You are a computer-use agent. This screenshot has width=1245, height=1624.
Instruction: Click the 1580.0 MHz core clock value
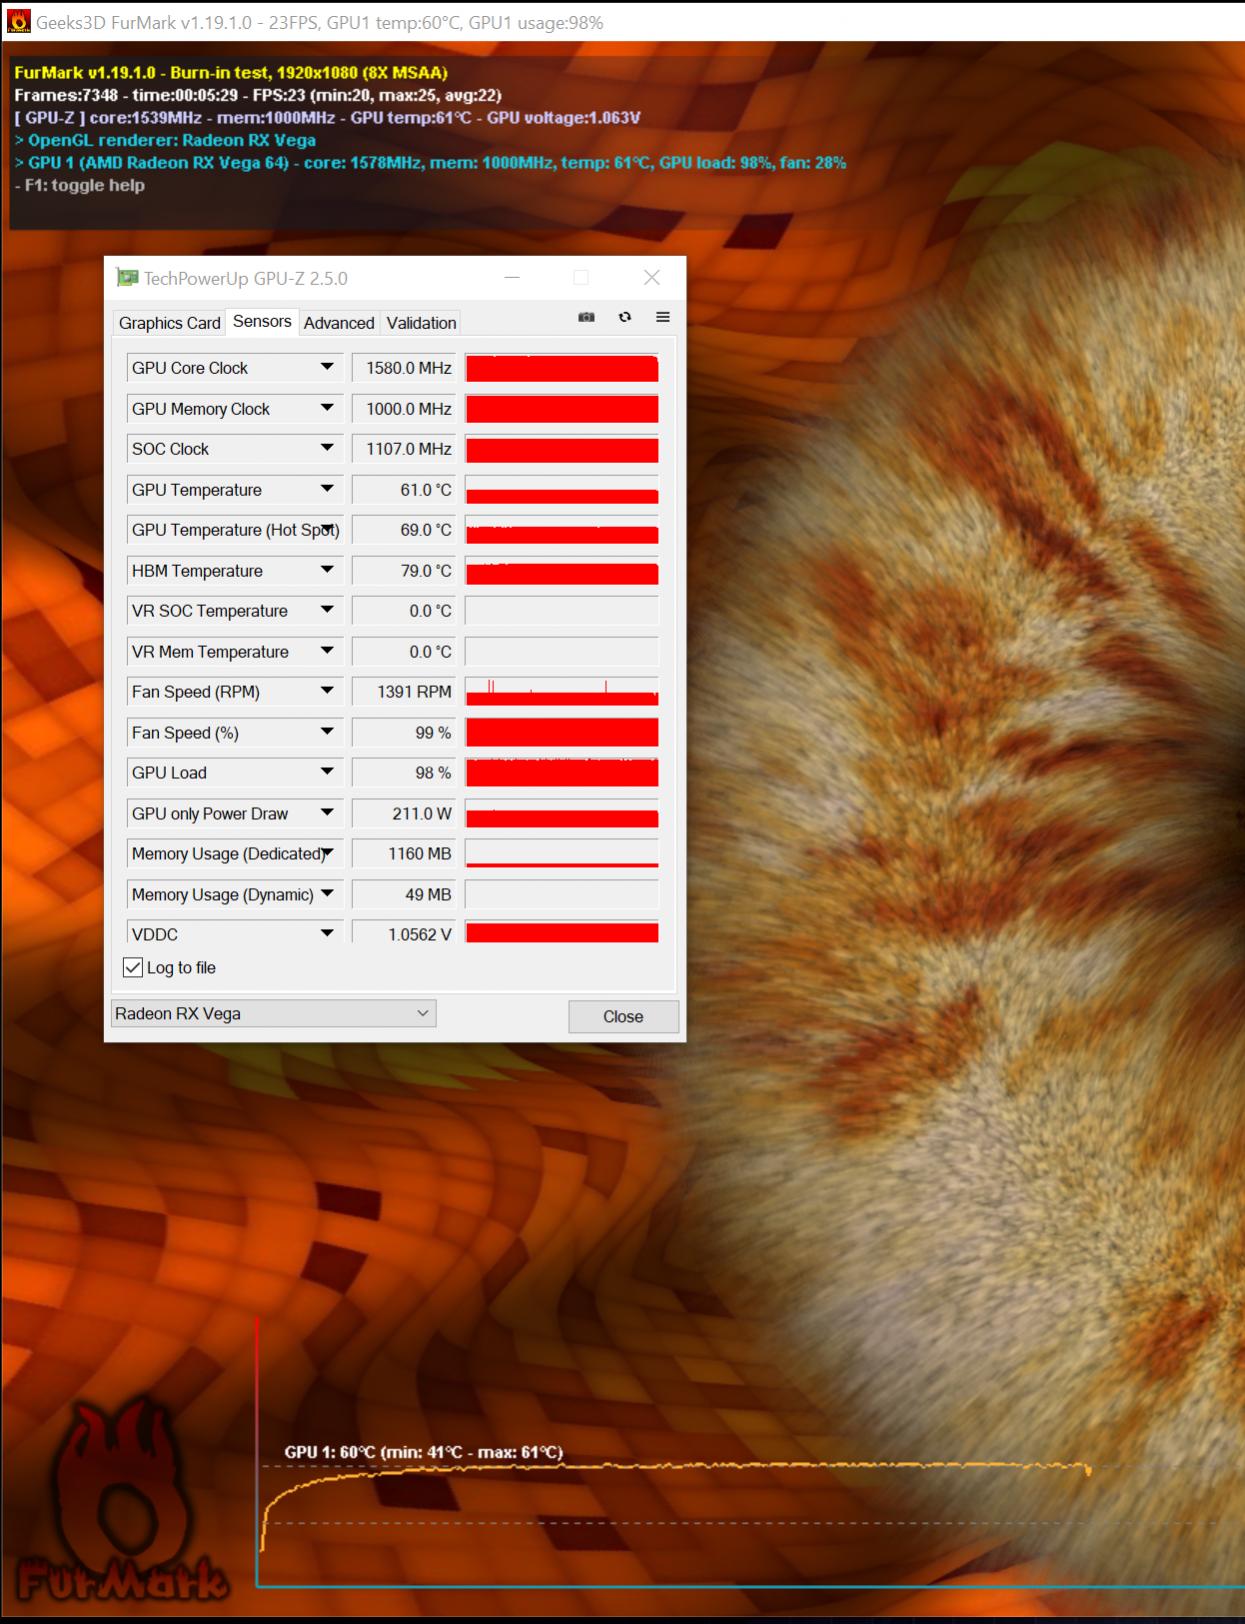[x=404, y=368]
